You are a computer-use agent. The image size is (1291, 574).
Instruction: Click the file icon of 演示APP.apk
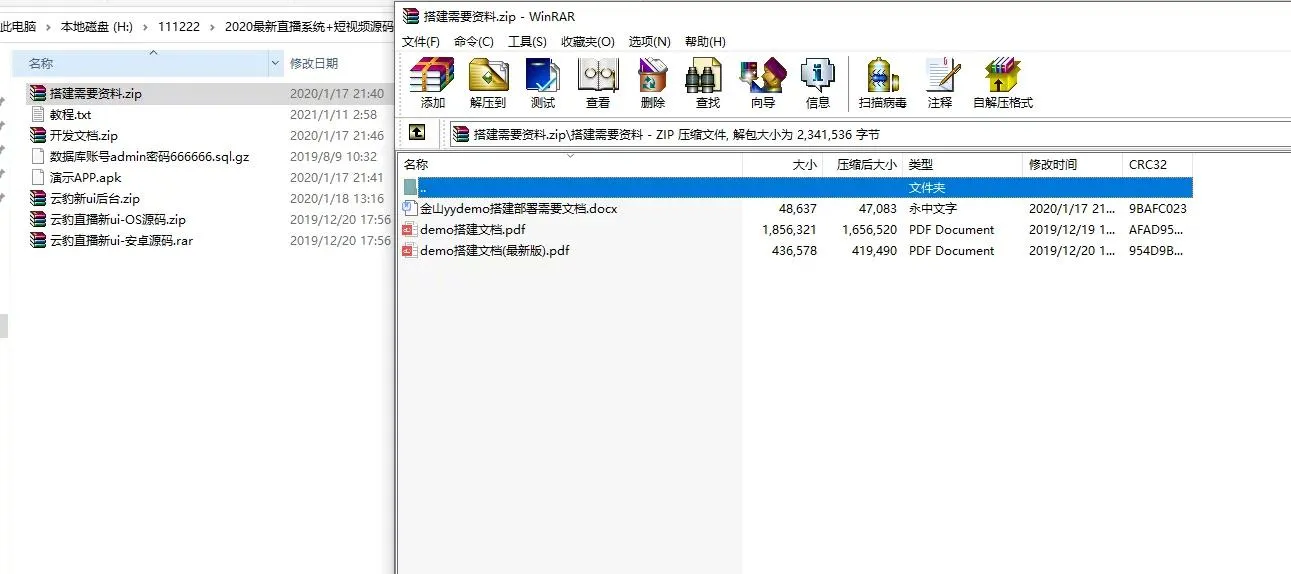coord(38,177)
